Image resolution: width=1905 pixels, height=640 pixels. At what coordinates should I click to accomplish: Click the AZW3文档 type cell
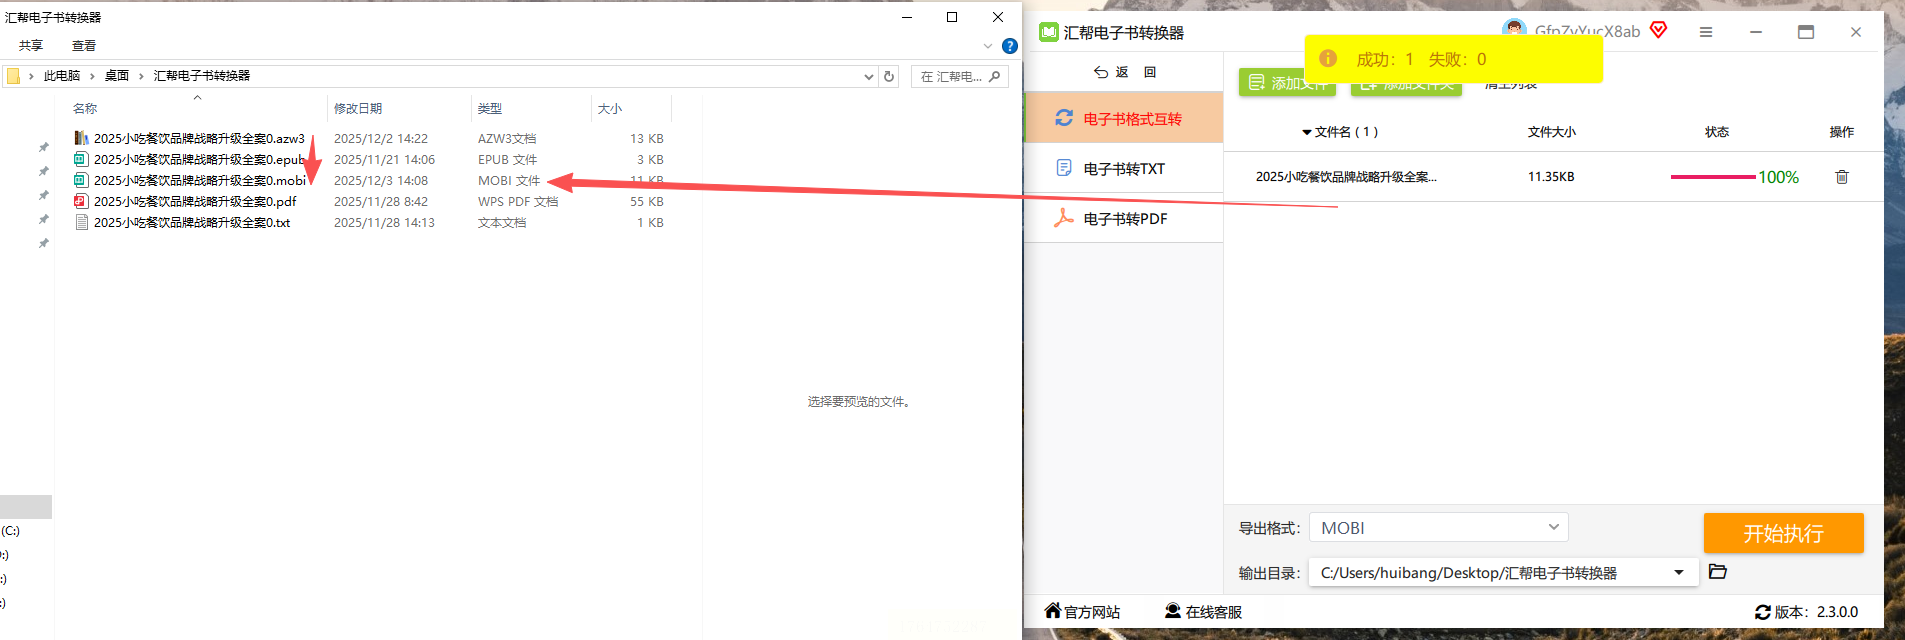(507, 138)
